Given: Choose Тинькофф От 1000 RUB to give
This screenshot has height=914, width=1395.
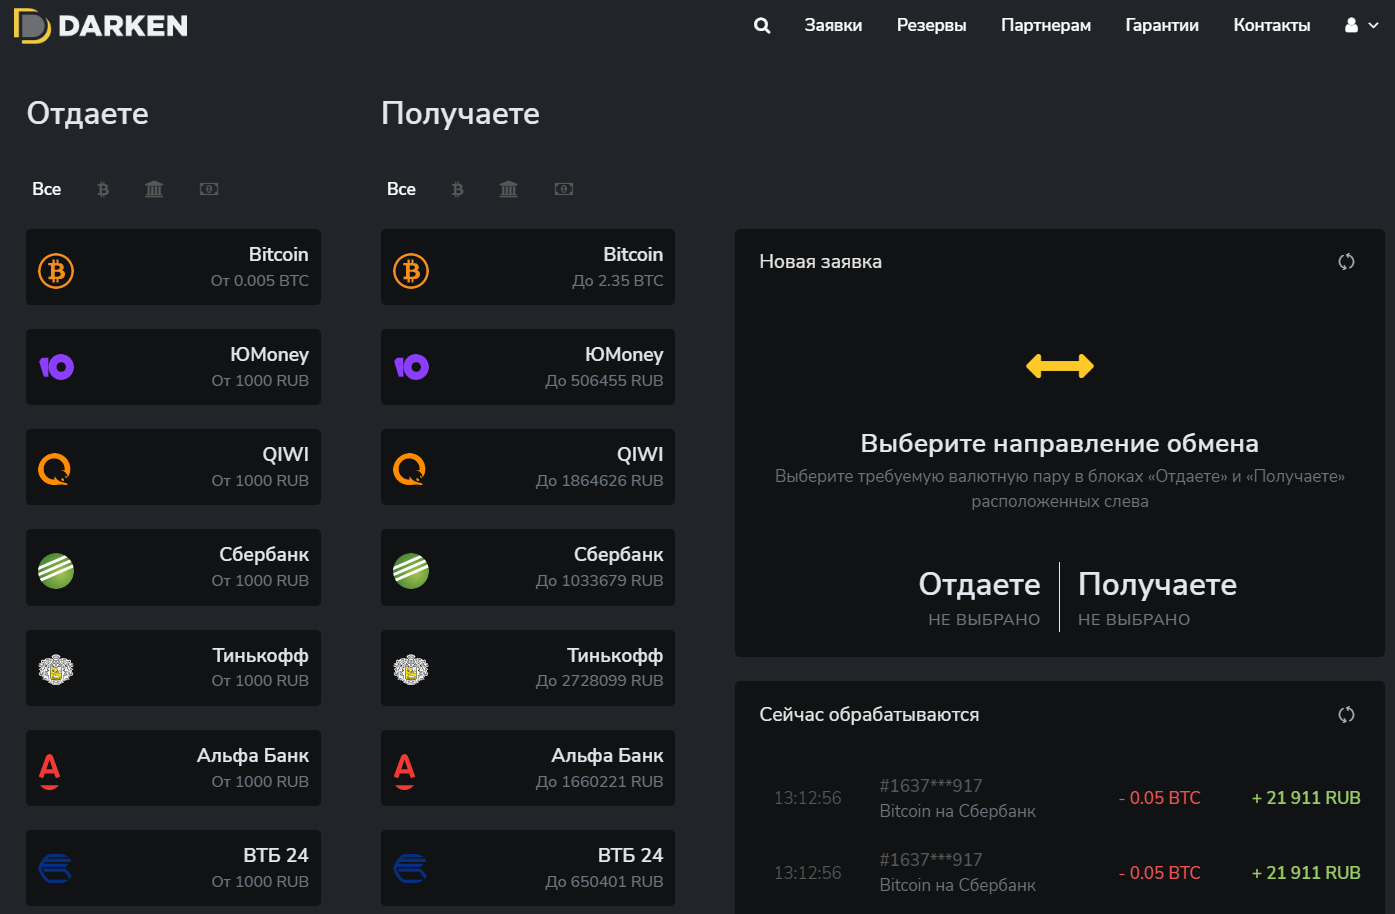Looking at the screenshot, I should (173, 668).
